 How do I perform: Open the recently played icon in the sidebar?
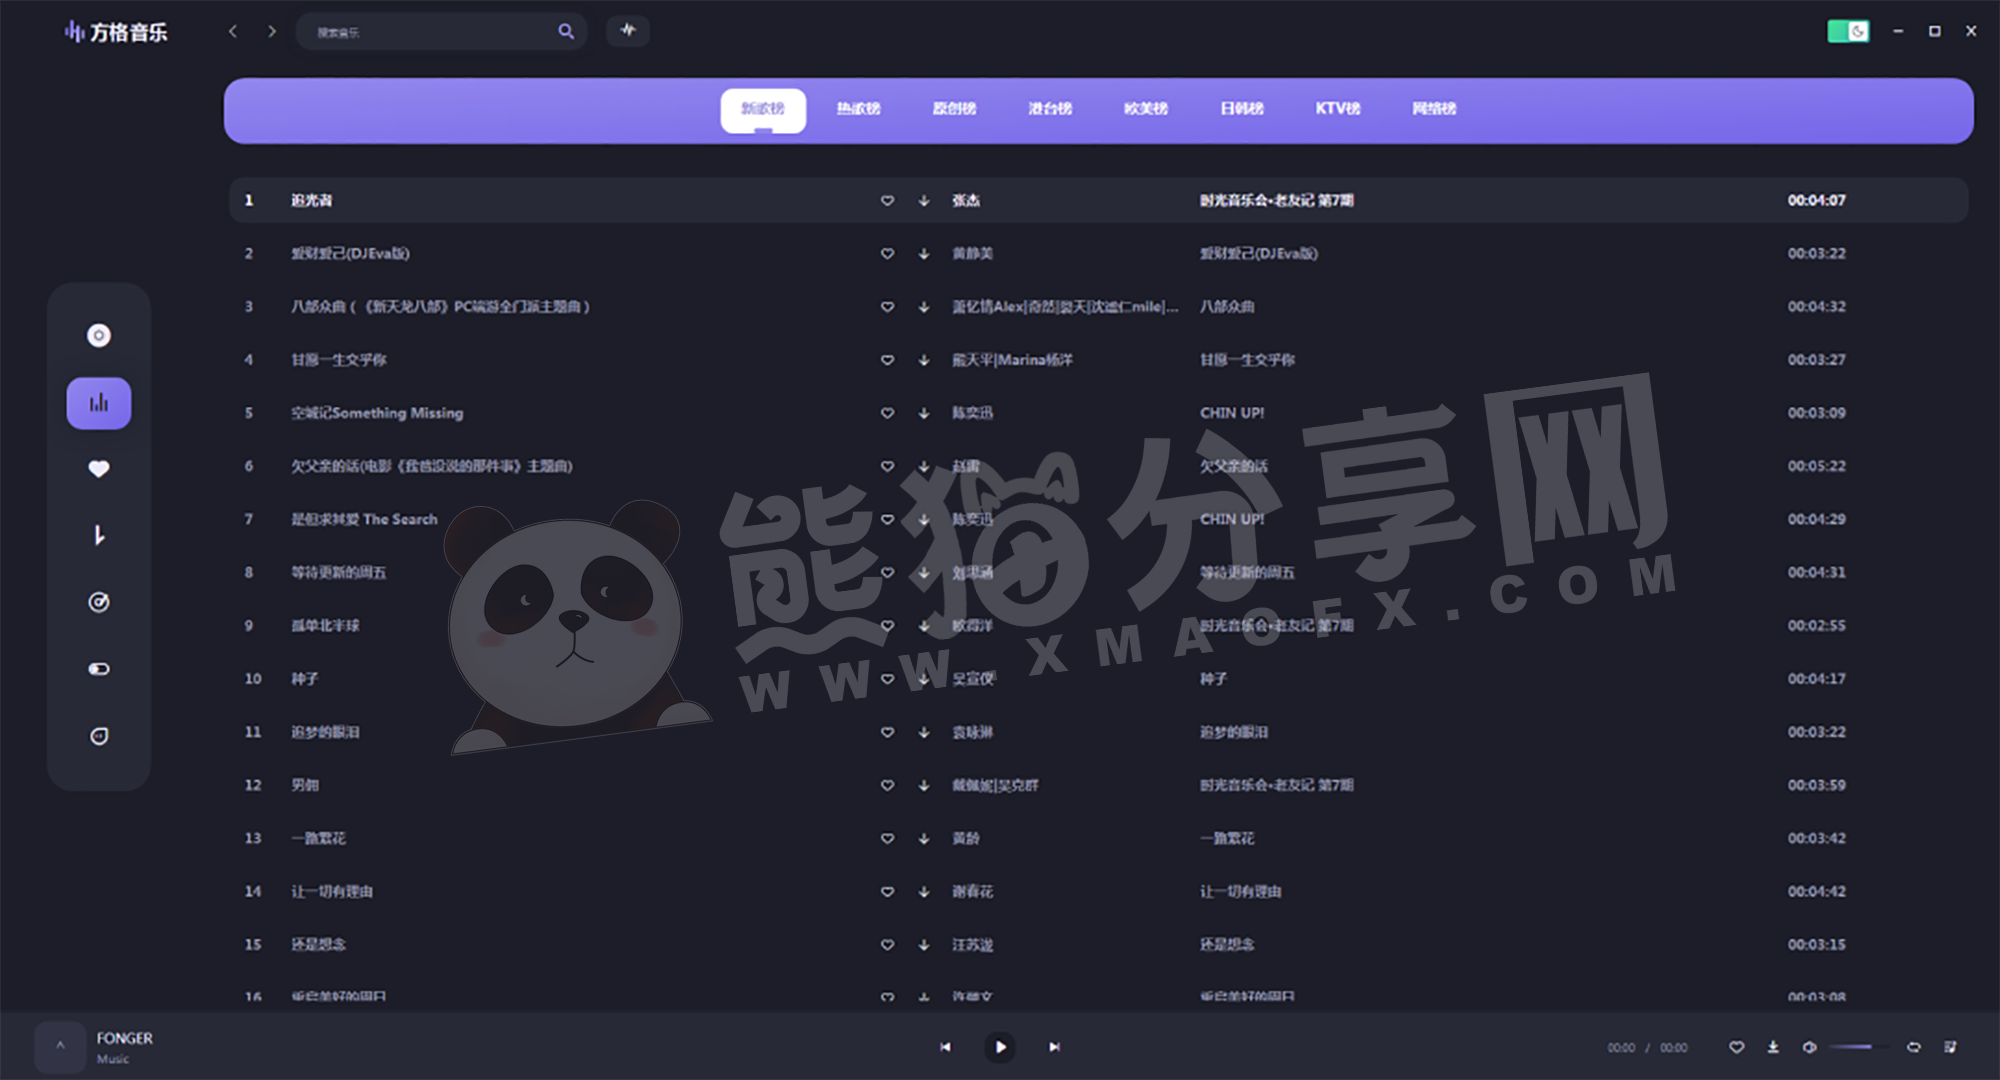98,601
